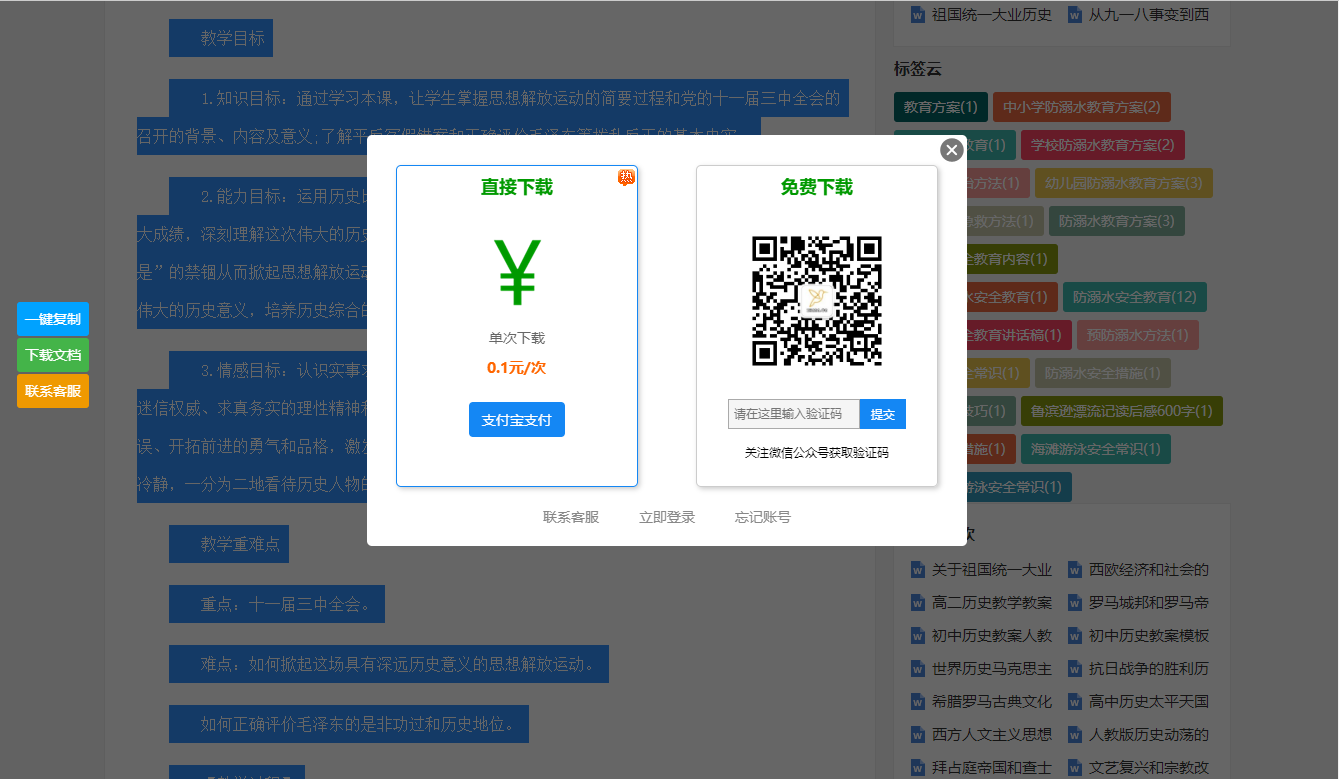Click the 0.1元/次 price text
The height and width of the screenshot is (779, 1339).
(x=517, y=368)
